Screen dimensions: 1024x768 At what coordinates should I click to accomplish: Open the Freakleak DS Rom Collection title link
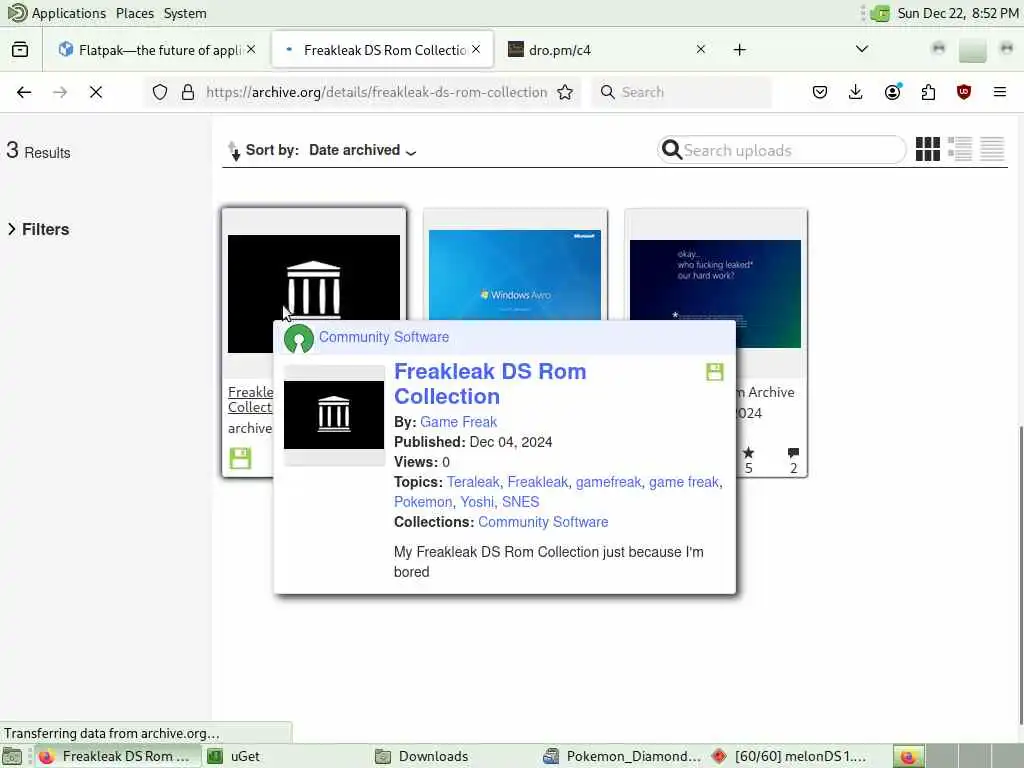point(490,383)
